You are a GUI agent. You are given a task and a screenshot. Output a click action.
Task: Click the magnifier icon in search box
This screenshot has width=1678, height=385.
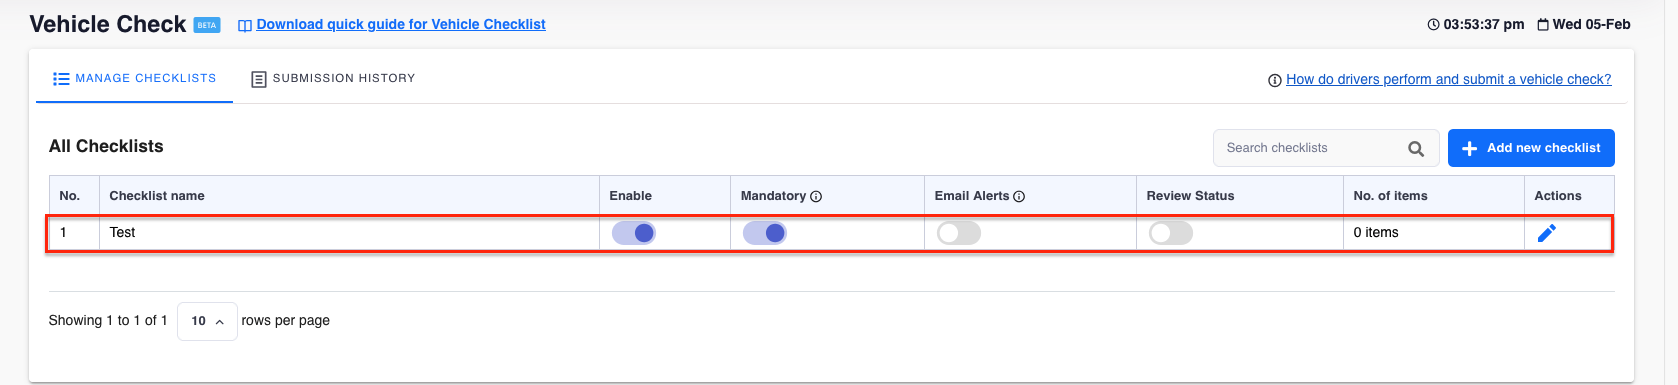point(1416,149)
